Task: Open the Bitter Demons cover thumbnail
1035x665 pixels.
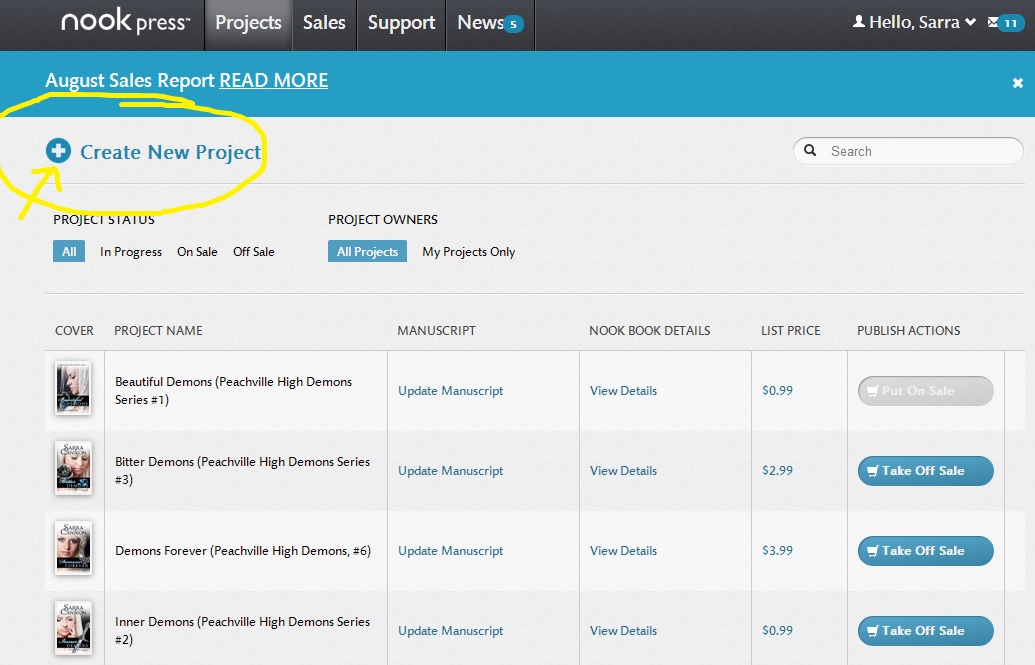Action: click(x=73, y=468)
